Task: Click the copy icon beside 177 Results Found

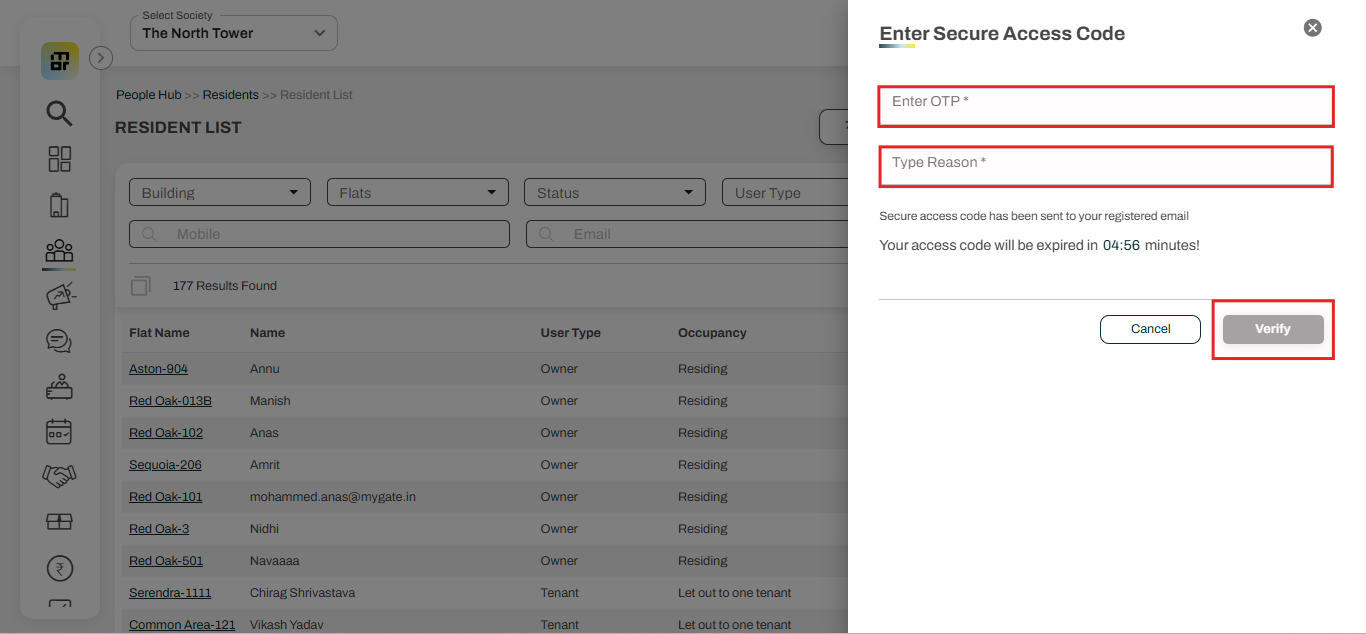Action: tap(141, 286)
